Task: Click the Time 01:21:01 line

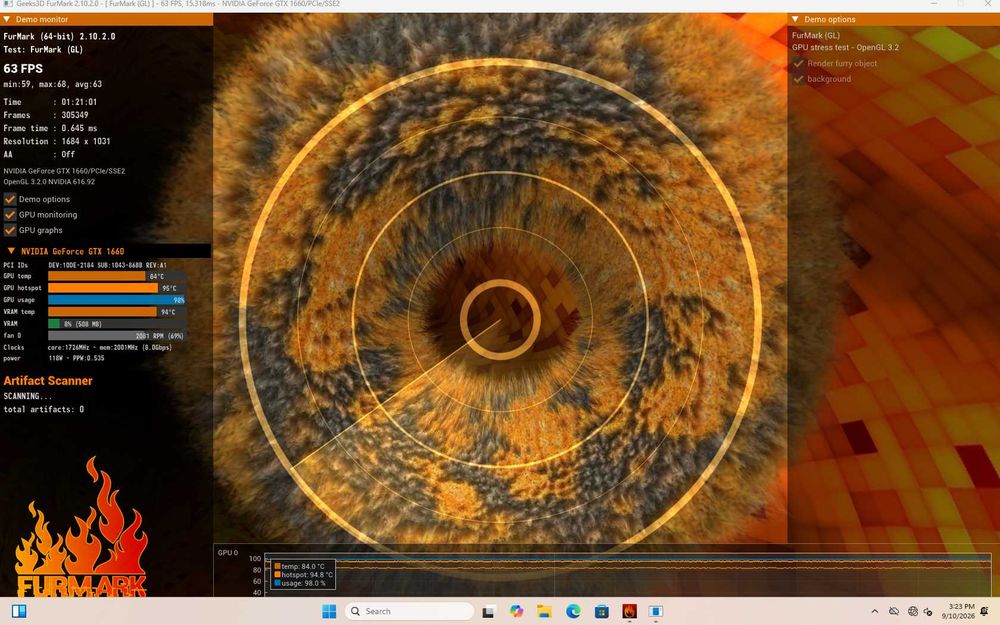Action: (50, 102)
